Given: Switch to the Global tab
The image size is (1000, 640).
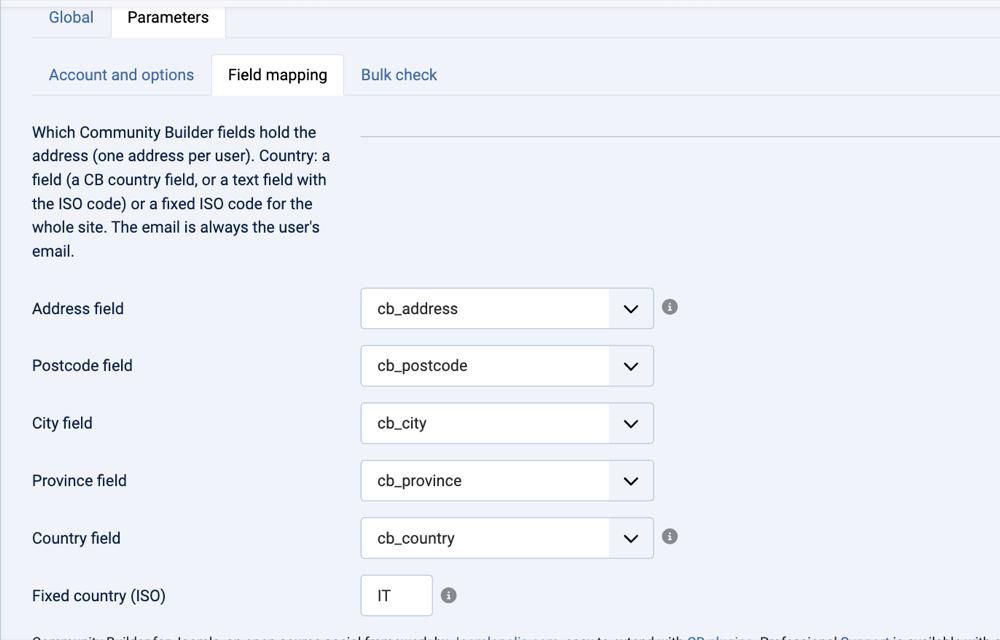Looking at the screenshot, I should pyautogui.click(x=71, y=17).
